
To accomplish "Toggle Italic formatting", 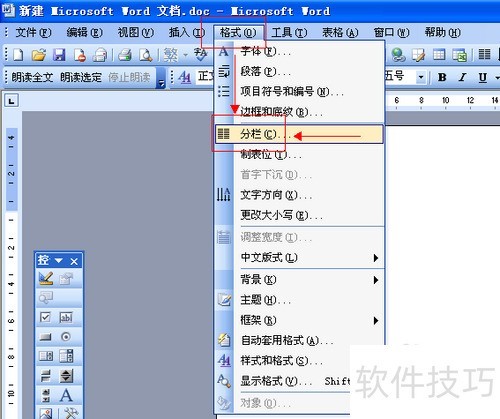I will [462, 77].
